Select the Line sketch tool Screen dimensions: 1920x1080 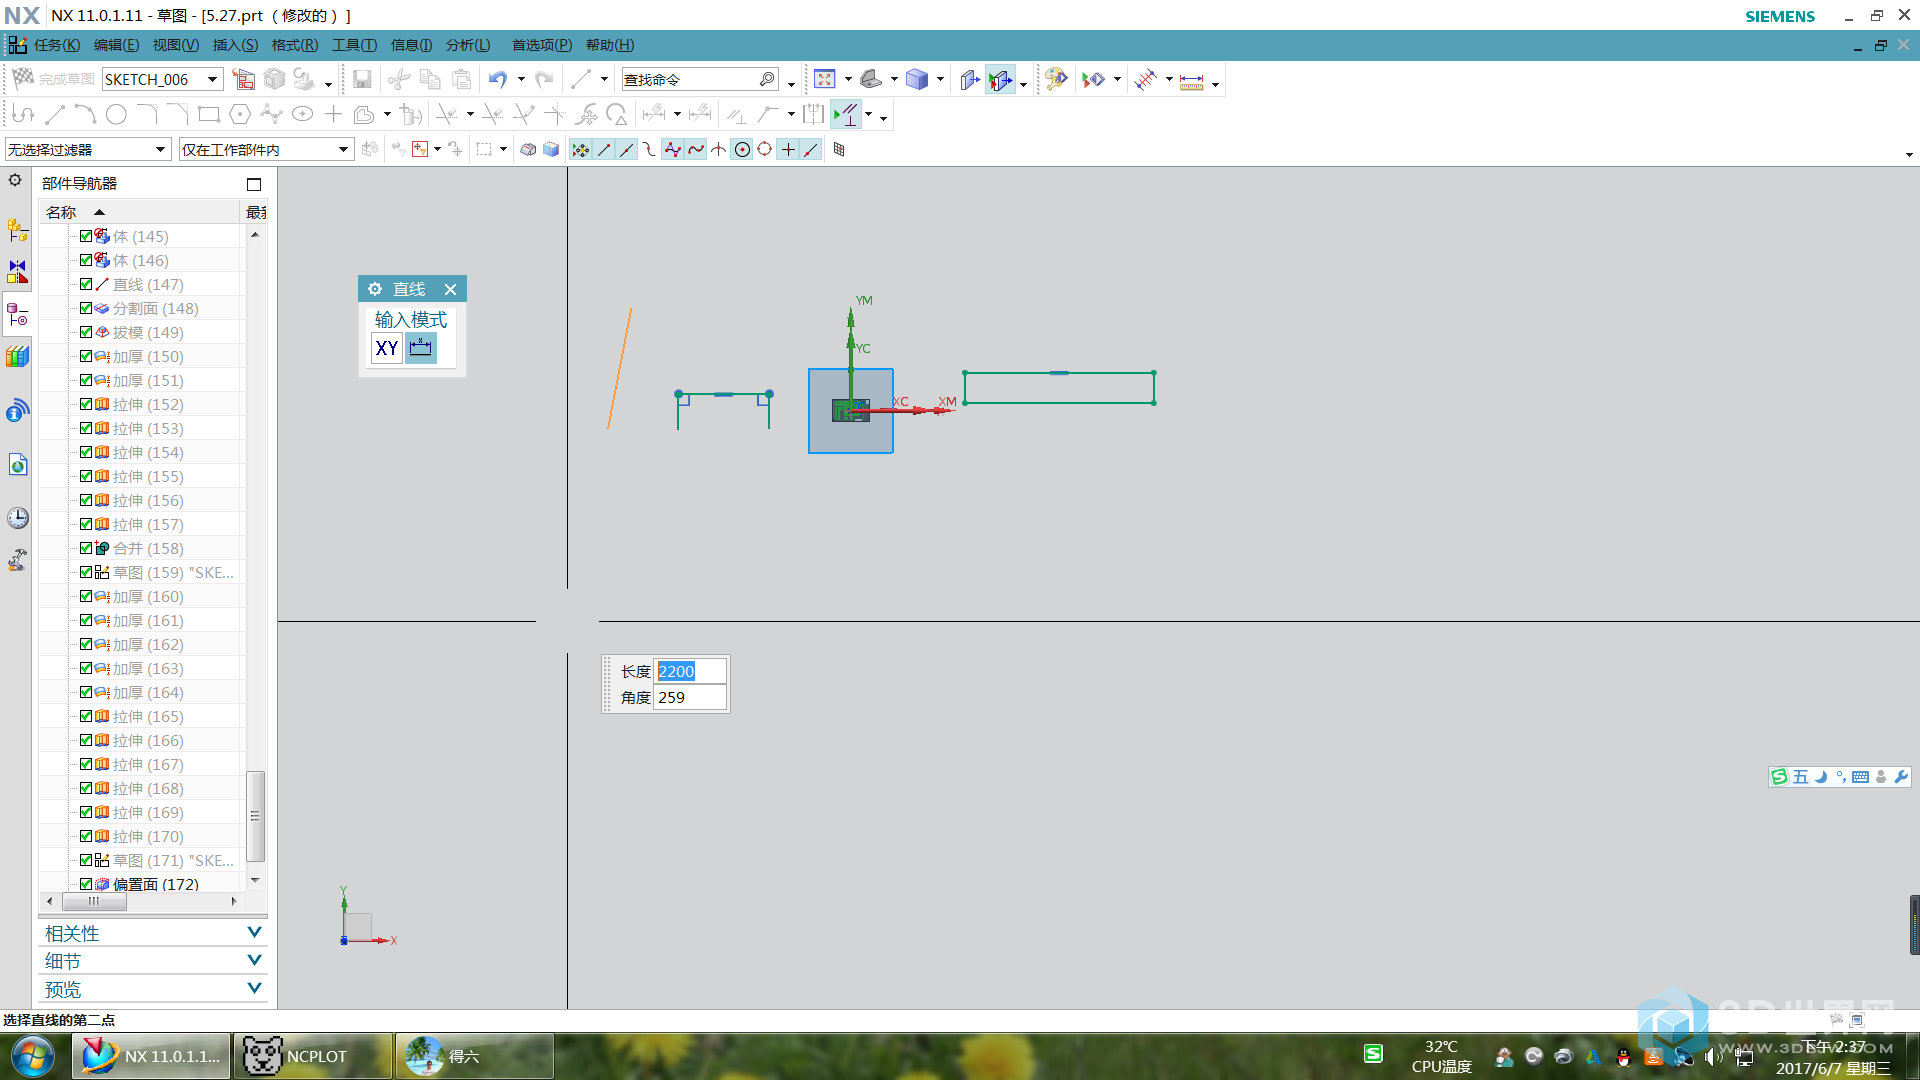(54, 114)
